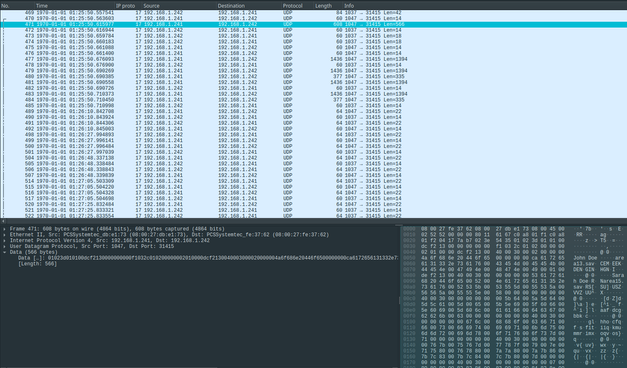
Task: Sort by the Source column header
Action: click(x=179, y=6)
